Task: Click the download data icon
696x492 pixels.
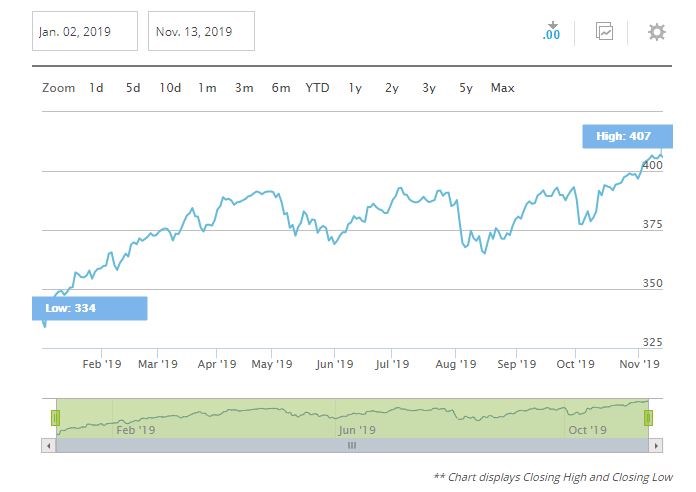Action: click(x=551, y=31)
